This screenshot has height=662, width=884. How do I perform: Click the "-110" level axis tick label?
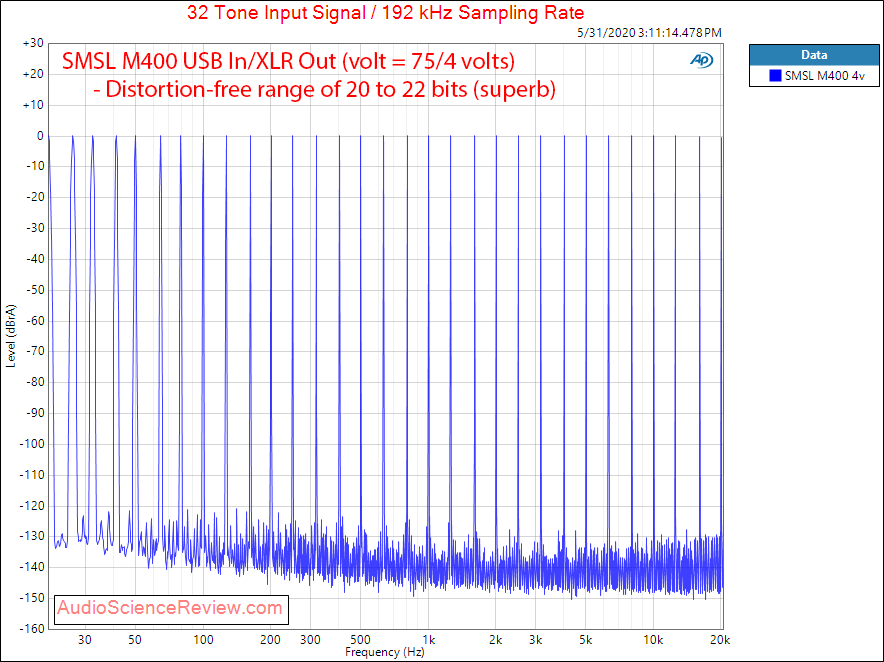[x=32, y=475]
